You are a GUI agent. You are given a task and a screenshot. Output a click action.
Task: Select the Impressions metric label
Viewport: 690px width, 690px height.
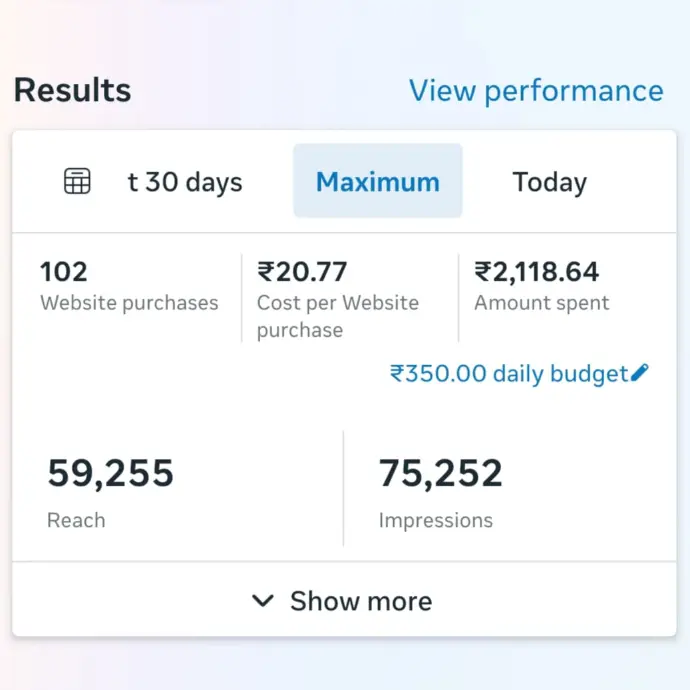point(435,520)
